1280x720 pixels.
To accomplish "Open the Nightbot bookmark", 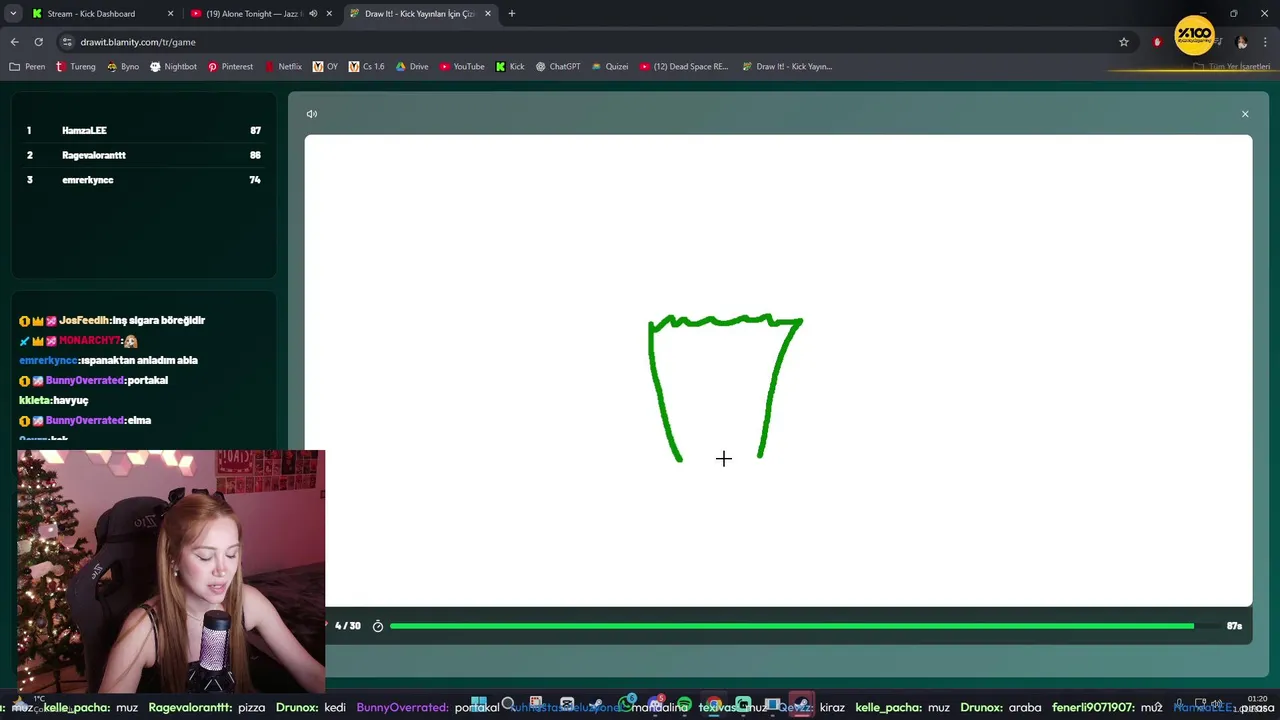I will 173,67.
